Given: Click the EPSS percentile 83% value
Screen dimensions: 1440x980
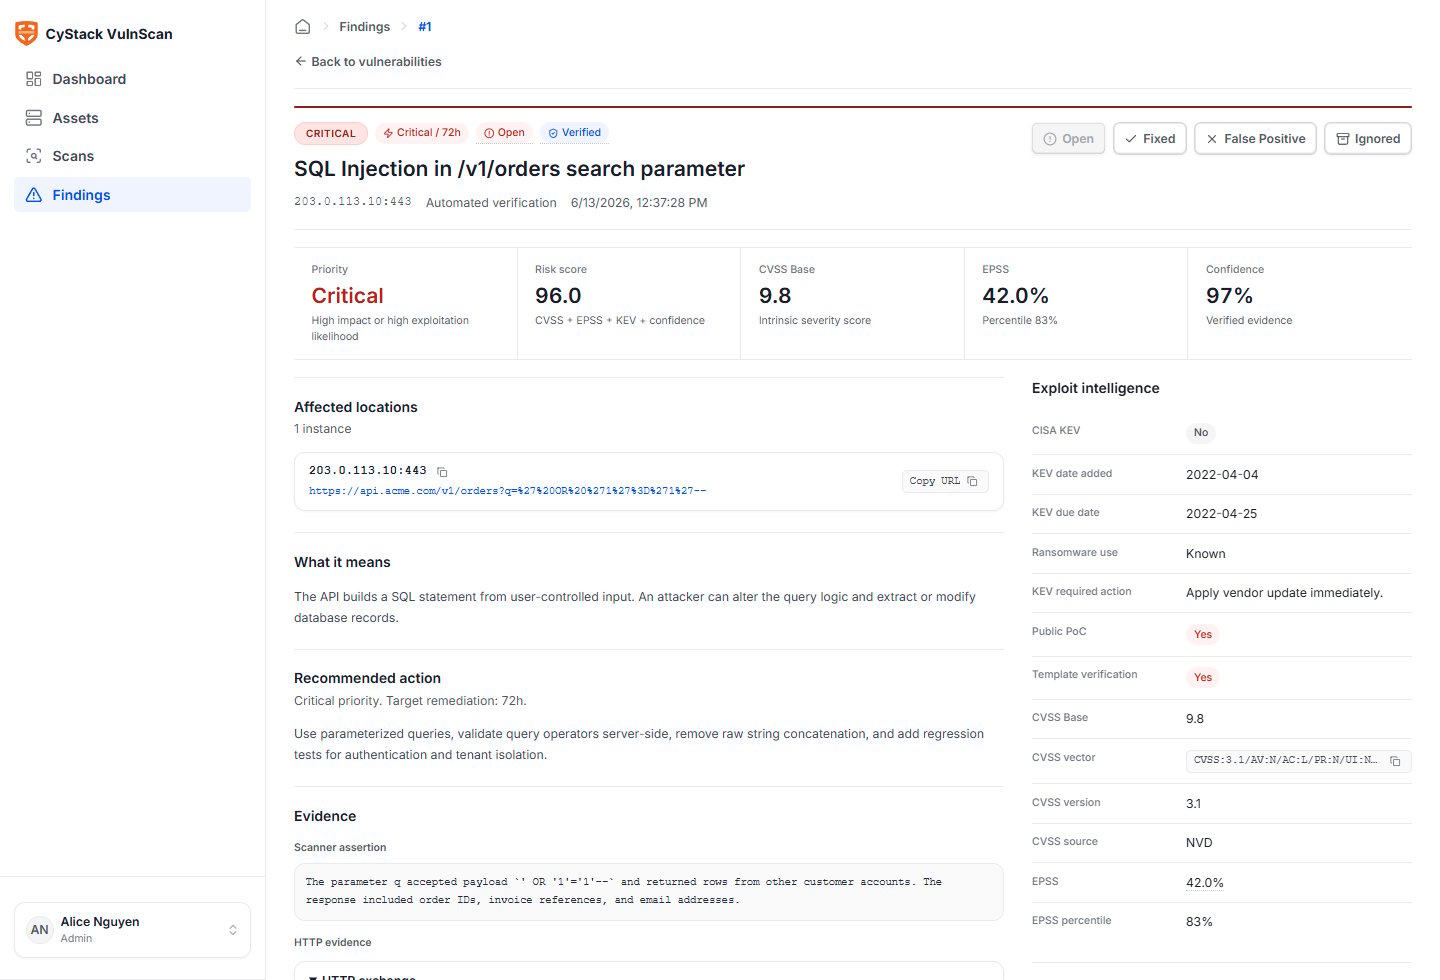Looking at the screenshot, I should (1199, 922).
